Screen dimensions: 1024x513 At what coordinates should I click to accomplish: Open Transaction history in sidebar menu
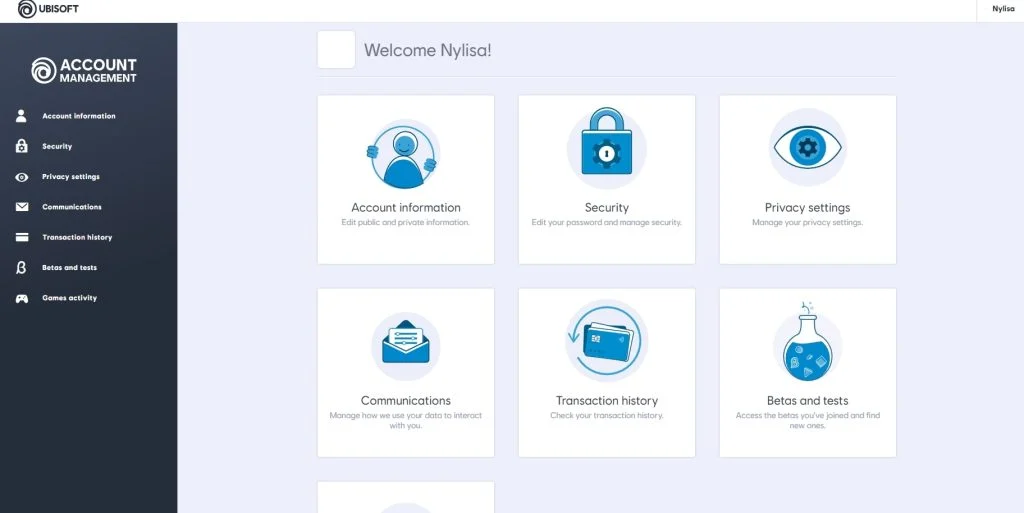77,238
